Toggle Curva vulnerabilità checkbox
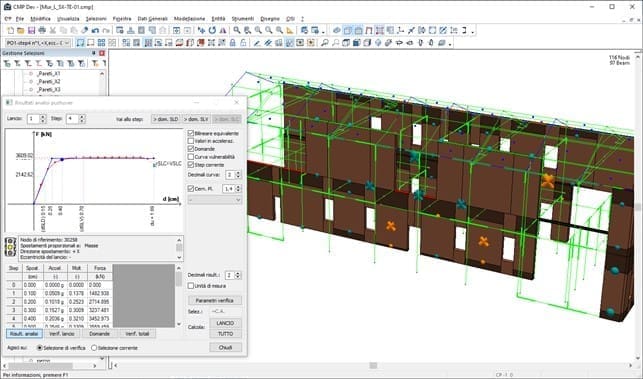This screenshot has height=379, width=643. click(191, 157)
